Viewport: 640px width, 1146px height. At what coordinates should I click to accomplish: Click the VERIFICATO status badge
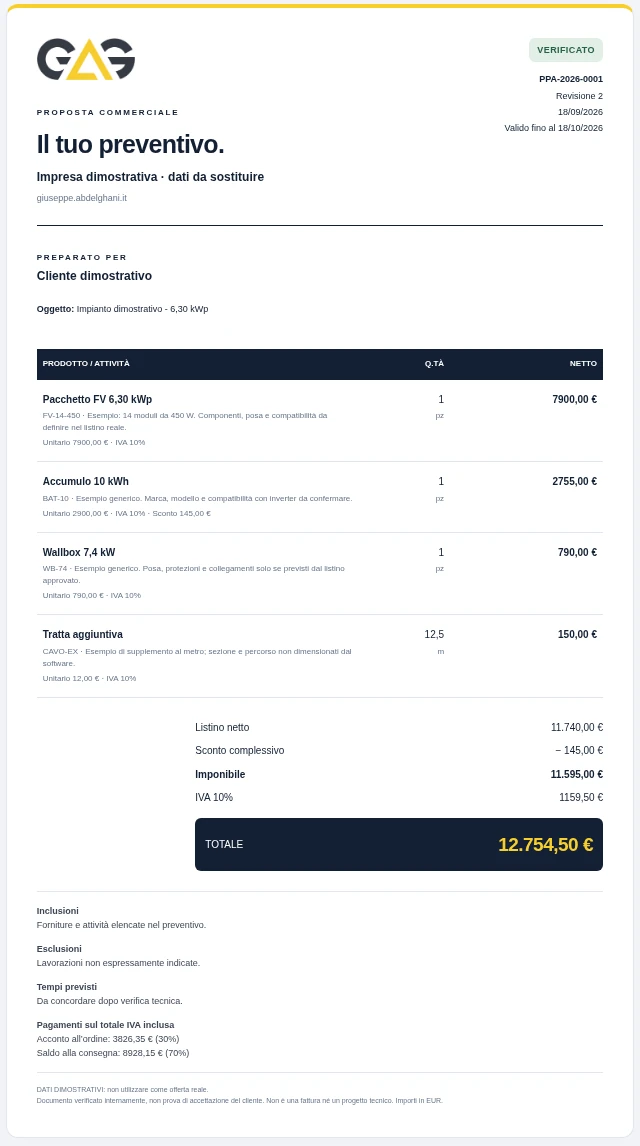pyautogui.click(x=565, y=50)
